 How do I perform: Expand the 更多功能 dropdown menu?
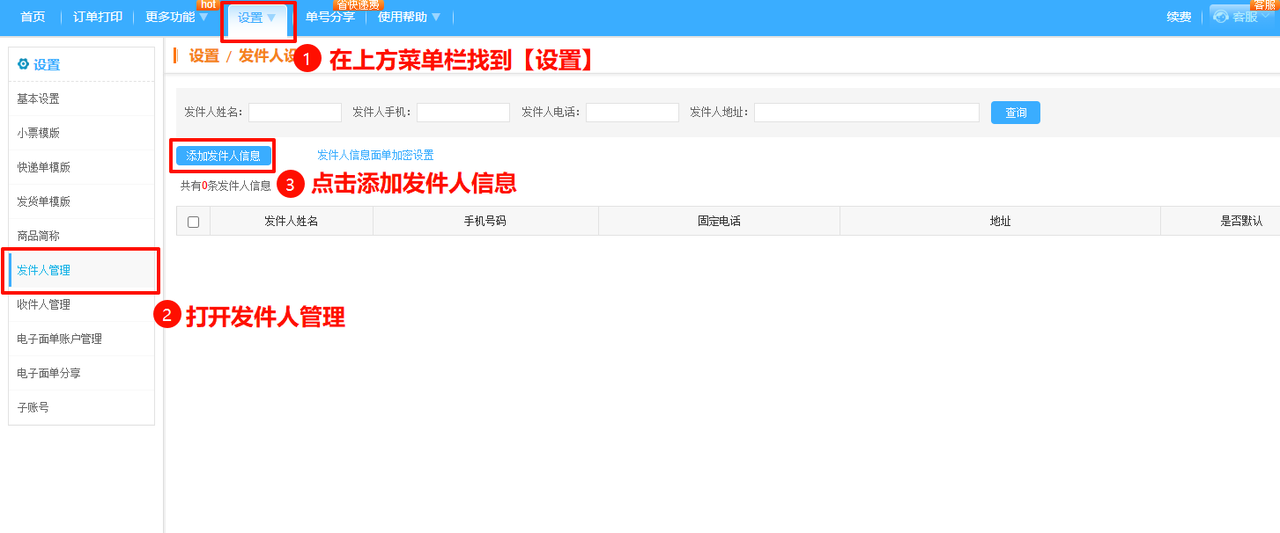pos(177,17)
